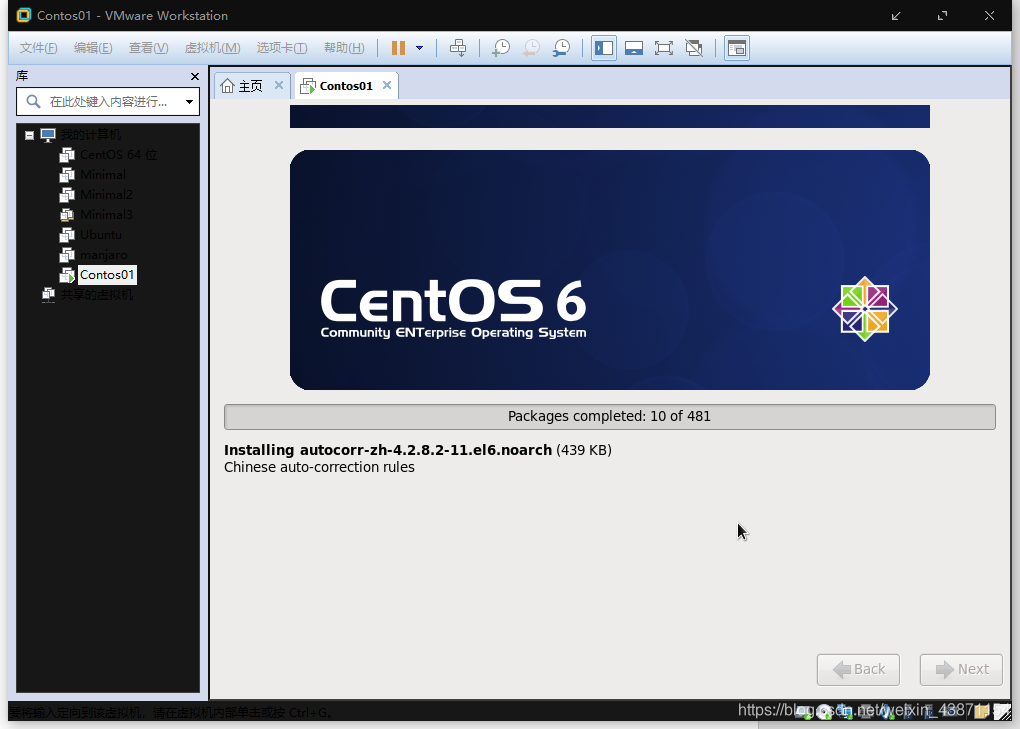This screenshot has height=729, width=1020.
Task: Open the 虚拟机(M) menu
Action: 213,48
